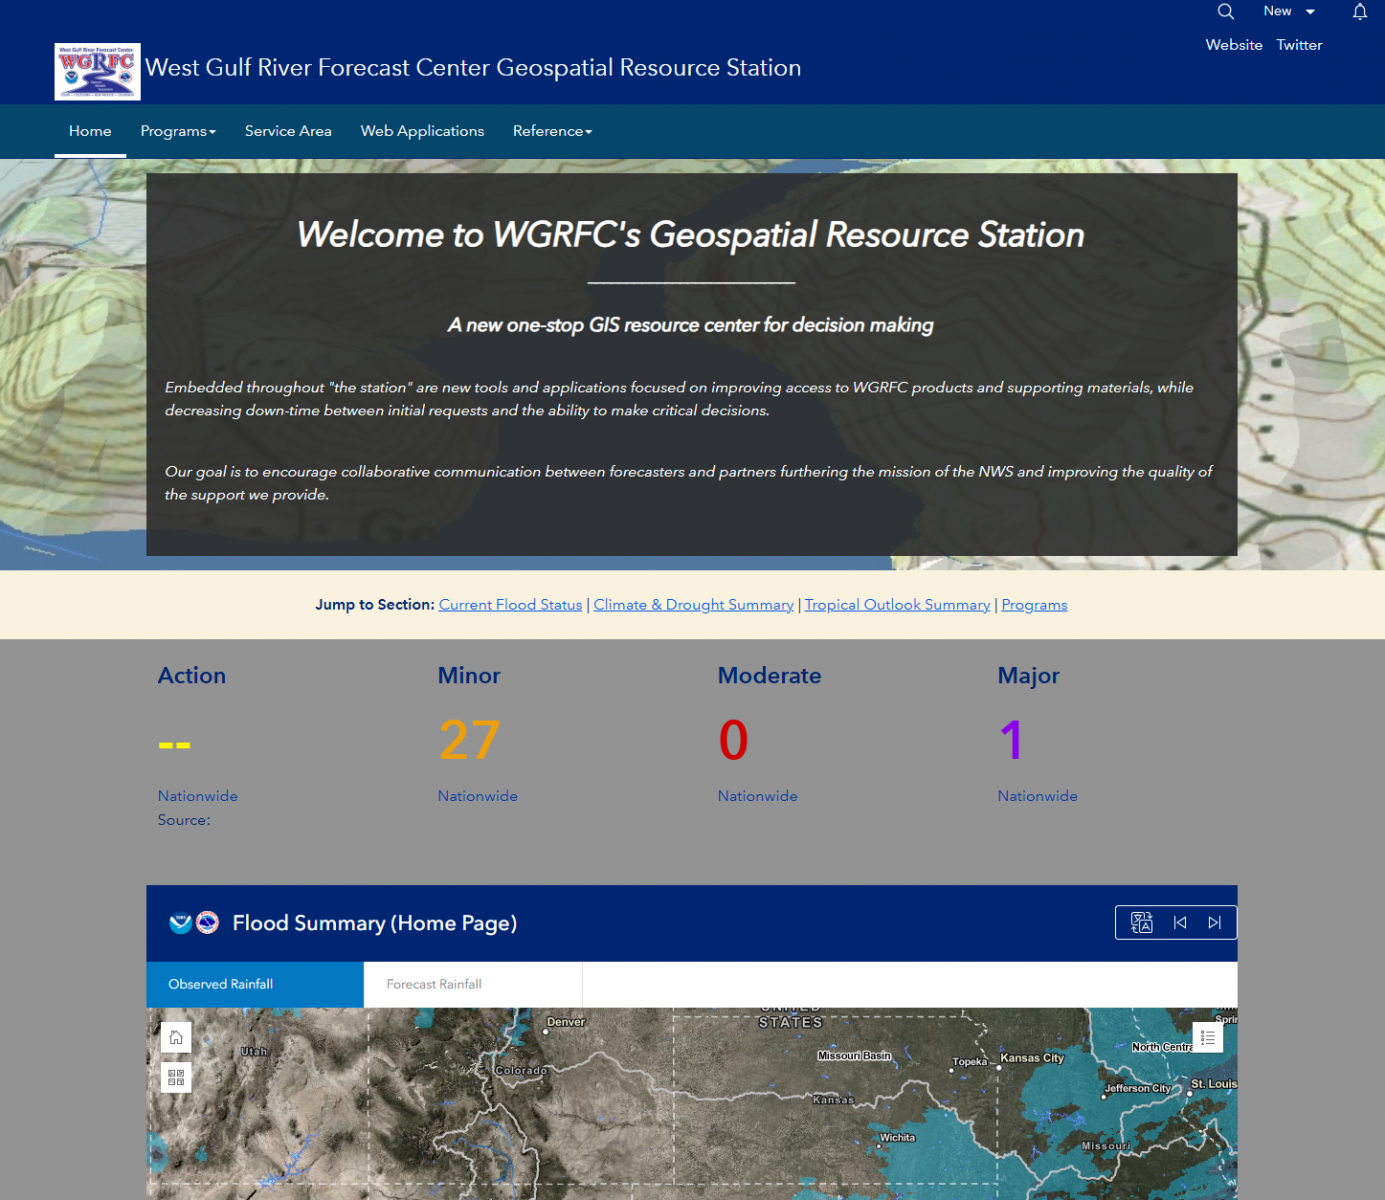Image resolution: width=1385 pixels, height=1200 pixels.
Task: Click the NOAA logo in Flood Summary header
Action: point(180,922)
